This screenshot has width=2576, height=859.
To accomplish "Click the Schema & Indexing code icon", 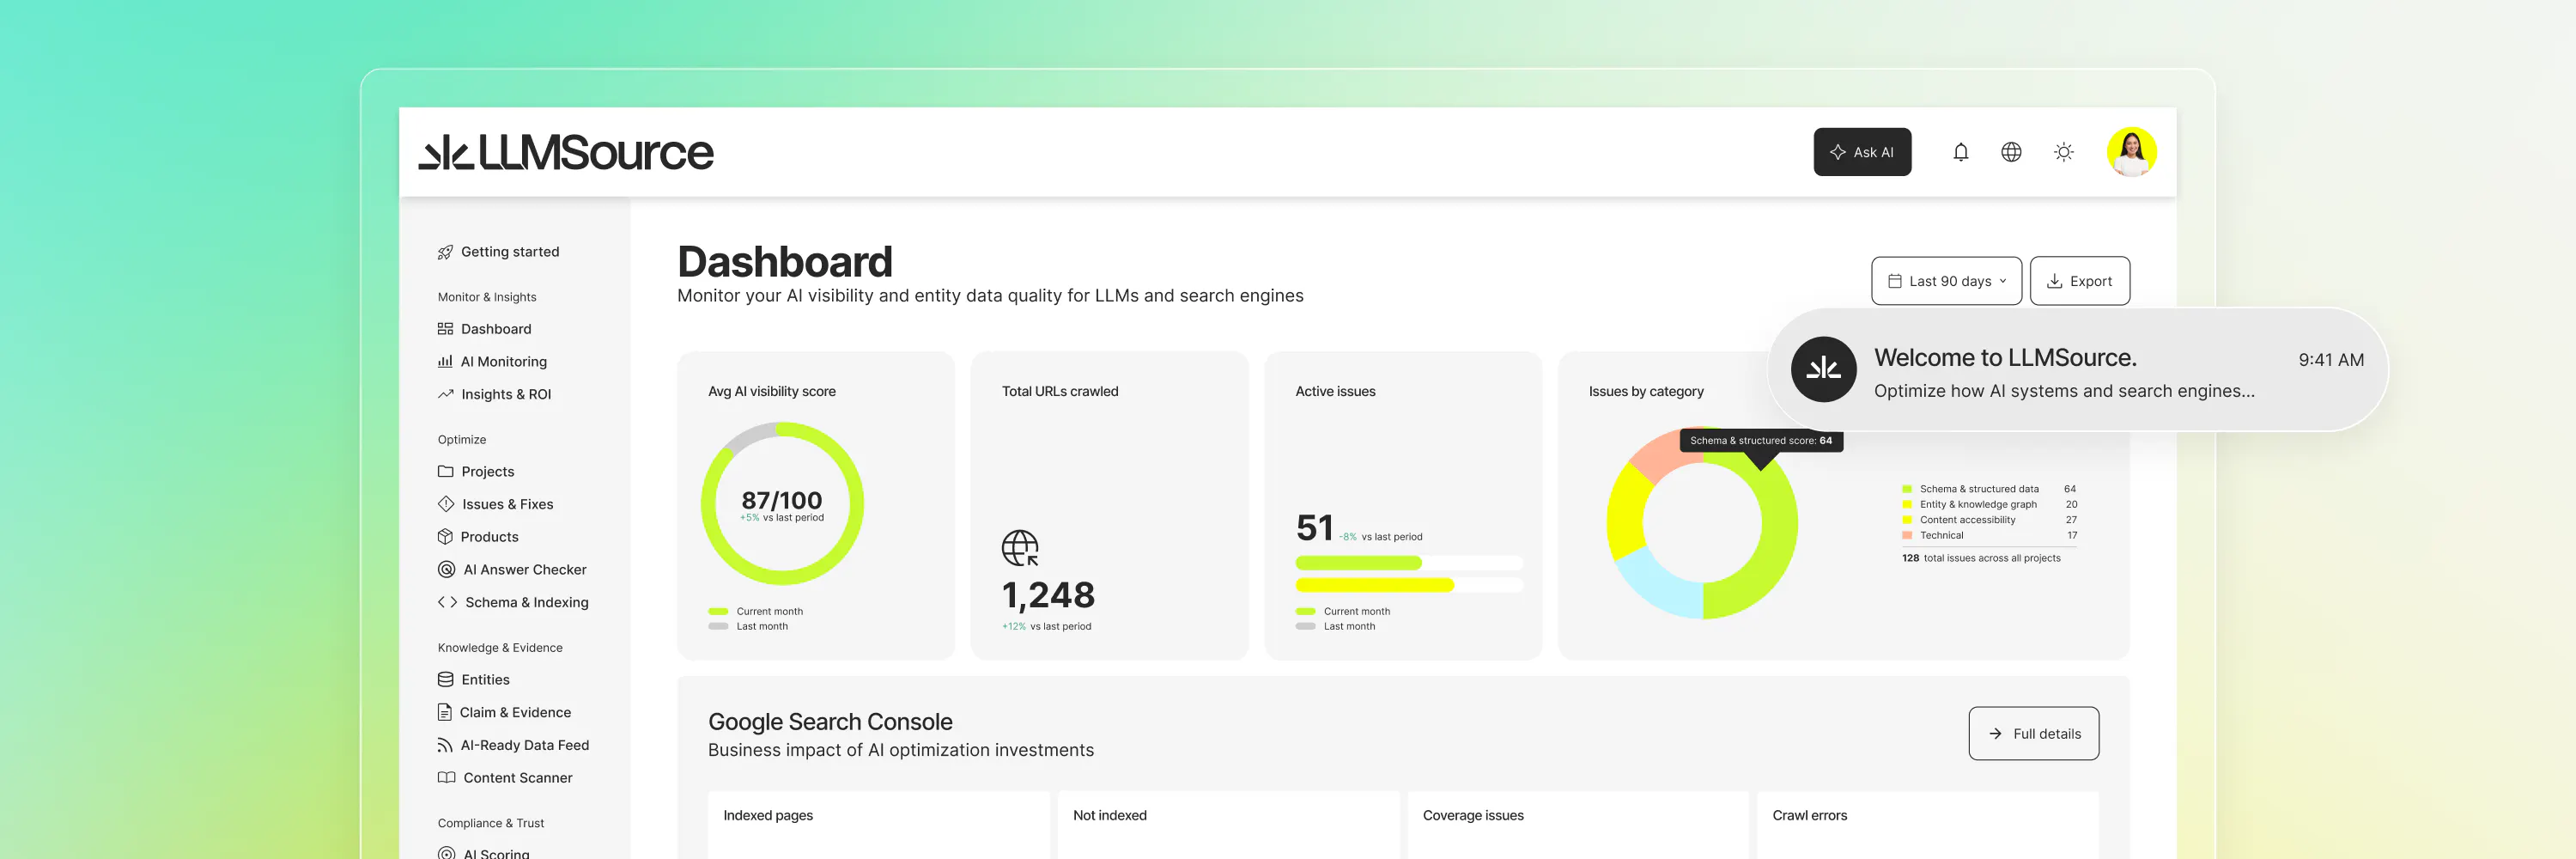I will (x=447, y=602).
